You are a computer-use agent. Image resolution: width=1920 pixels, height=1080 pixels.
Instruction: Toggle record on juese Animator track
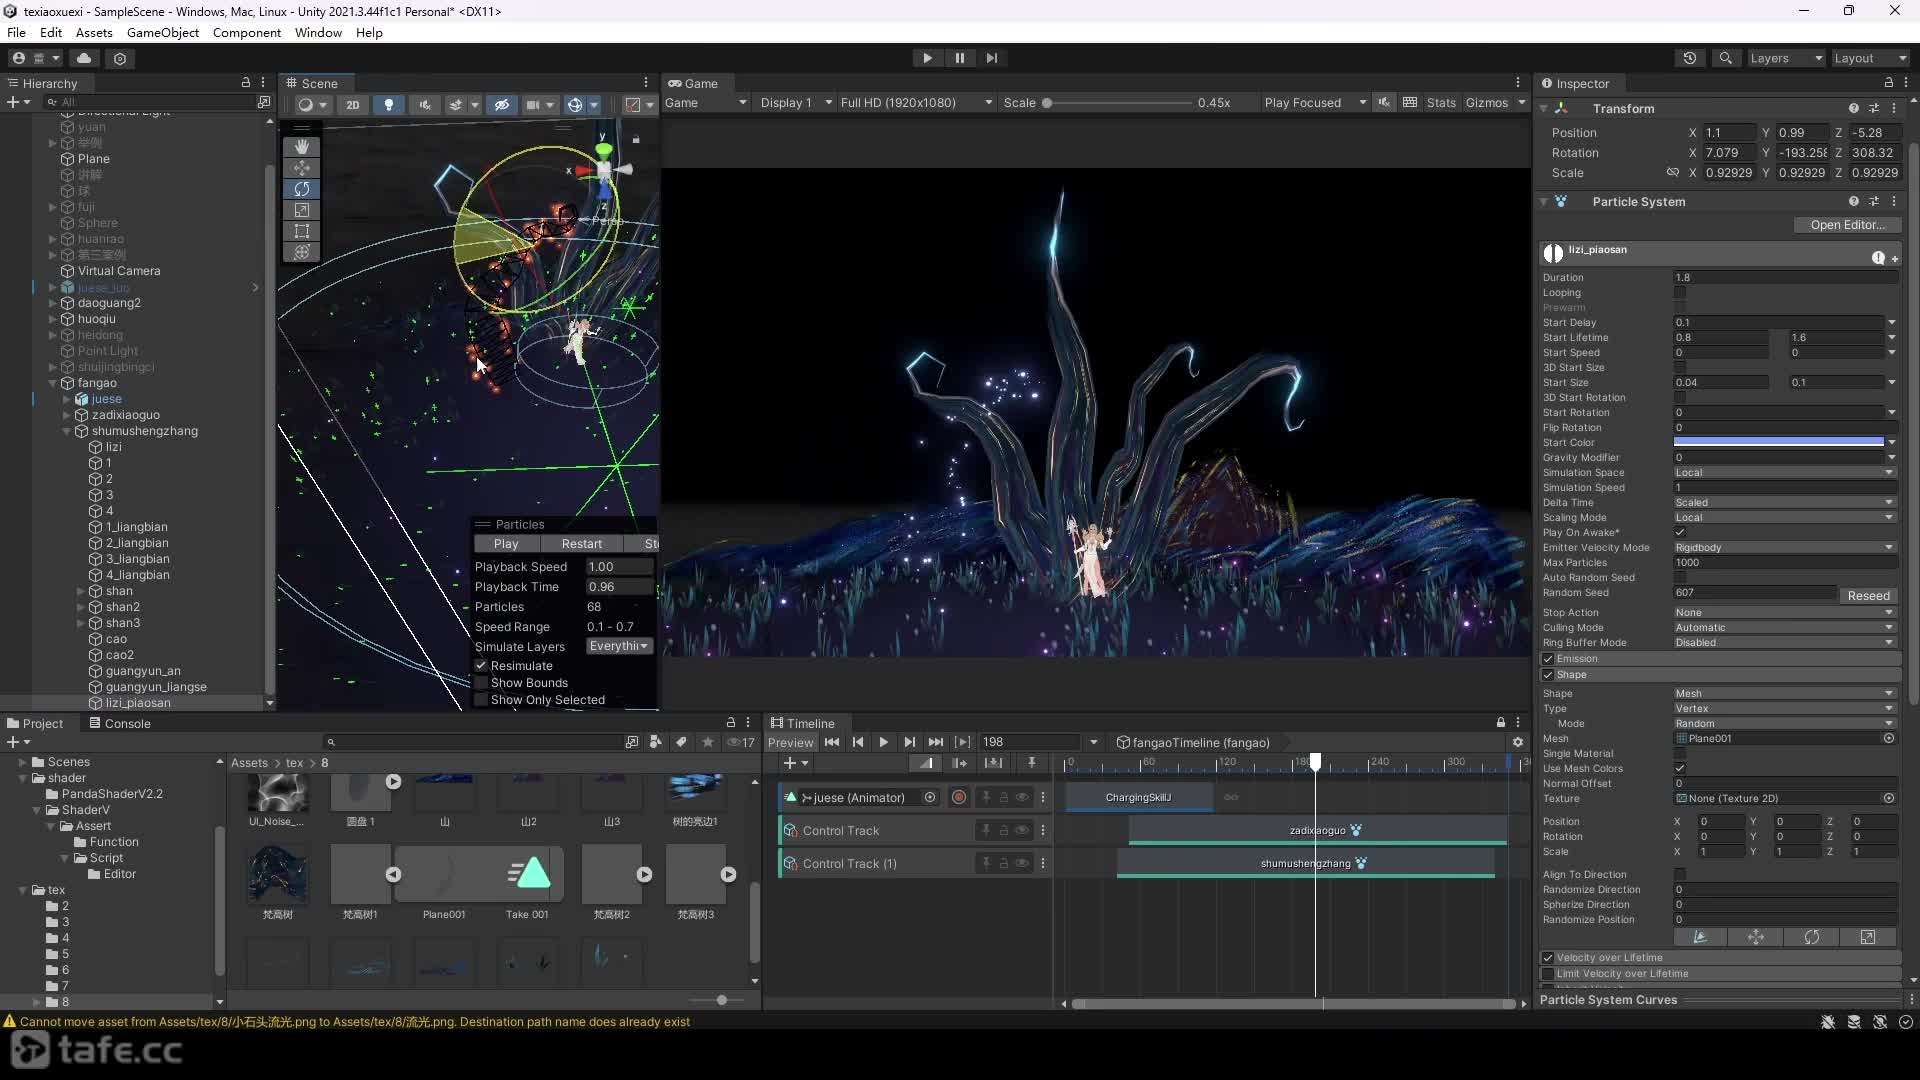tap(959, 797)
